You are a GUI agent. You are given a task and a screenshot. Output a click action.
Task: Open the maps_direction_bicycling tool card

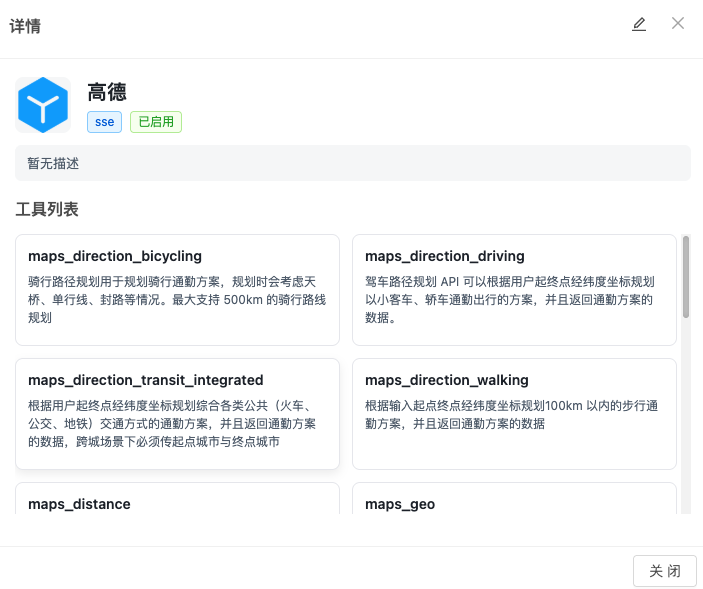coord(177,290)
